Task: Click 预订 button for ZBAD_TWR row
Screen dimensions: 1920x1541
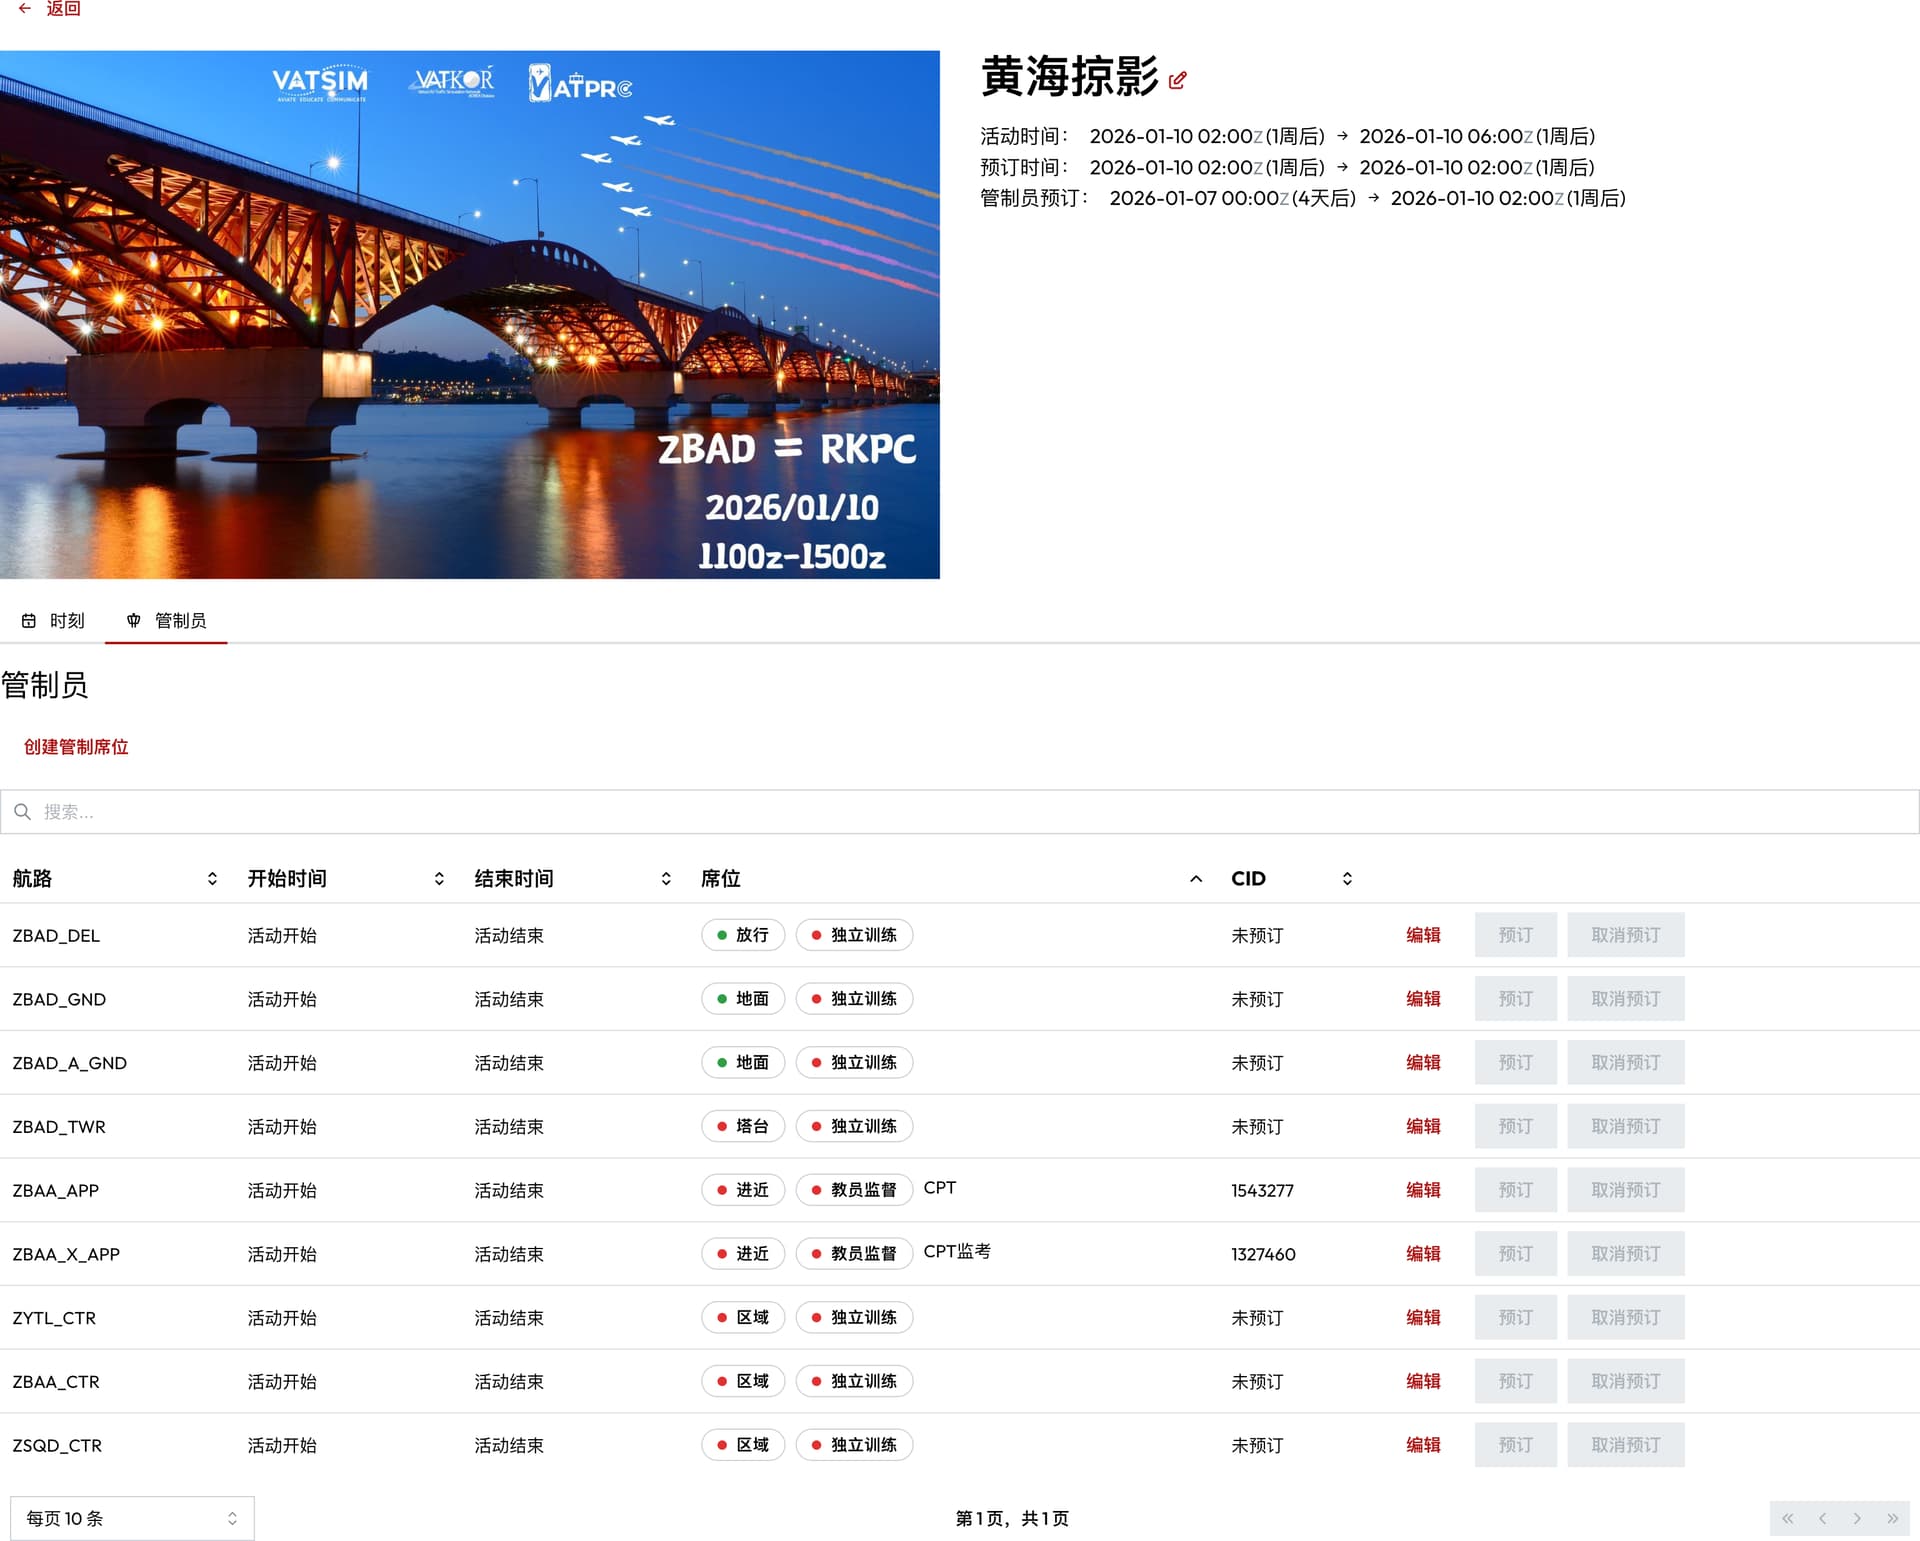Action: (x=1515, y=1126)
